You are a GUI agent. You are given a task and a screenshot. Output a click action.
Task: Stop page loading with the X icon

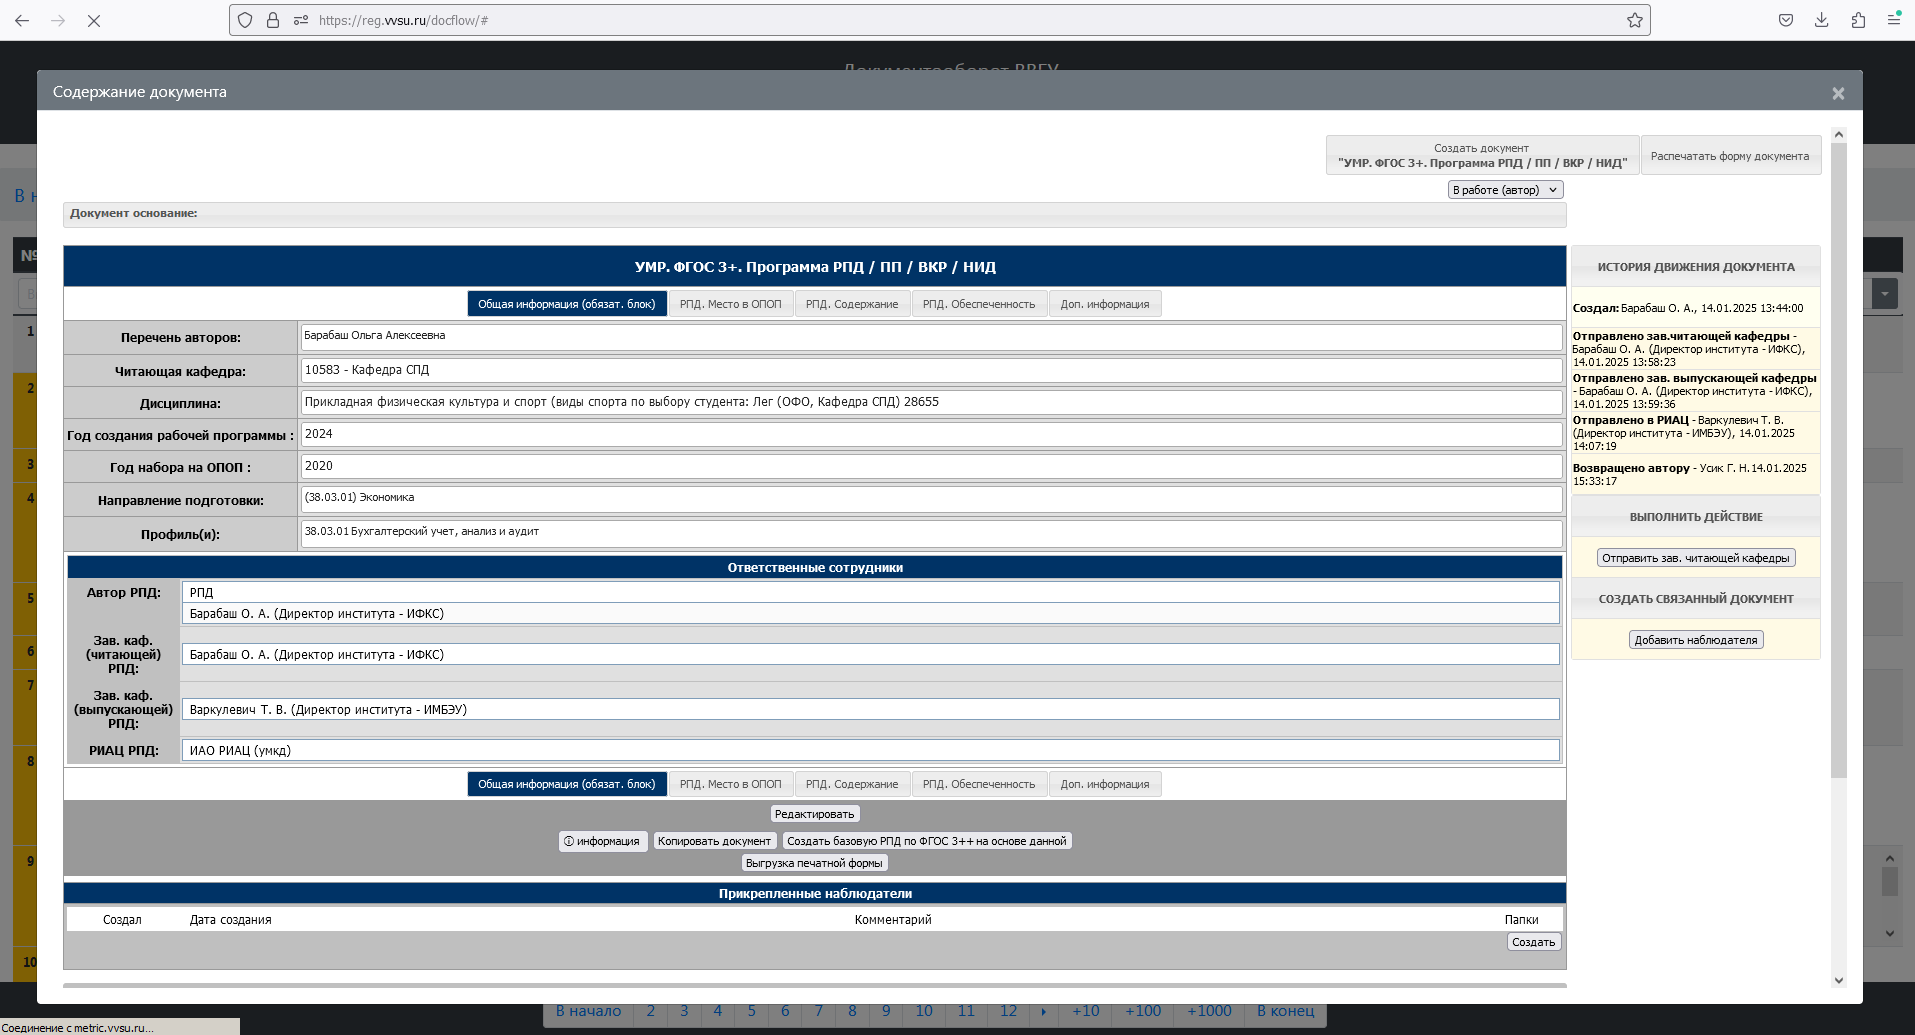(94, 20)
